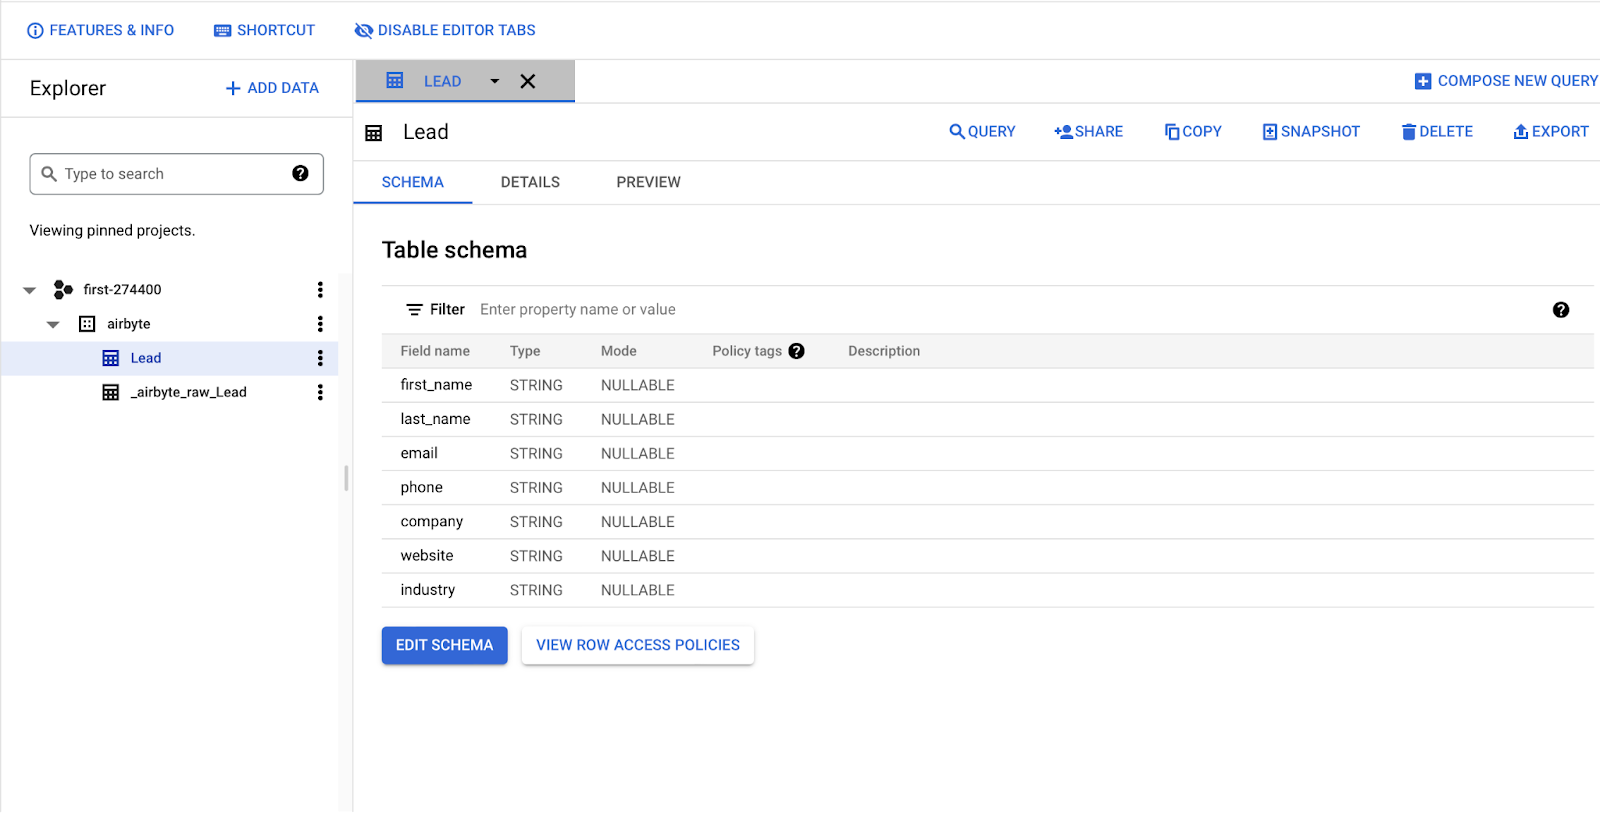Open the Preview tab

pyautogui.click(x=648, y=182)
